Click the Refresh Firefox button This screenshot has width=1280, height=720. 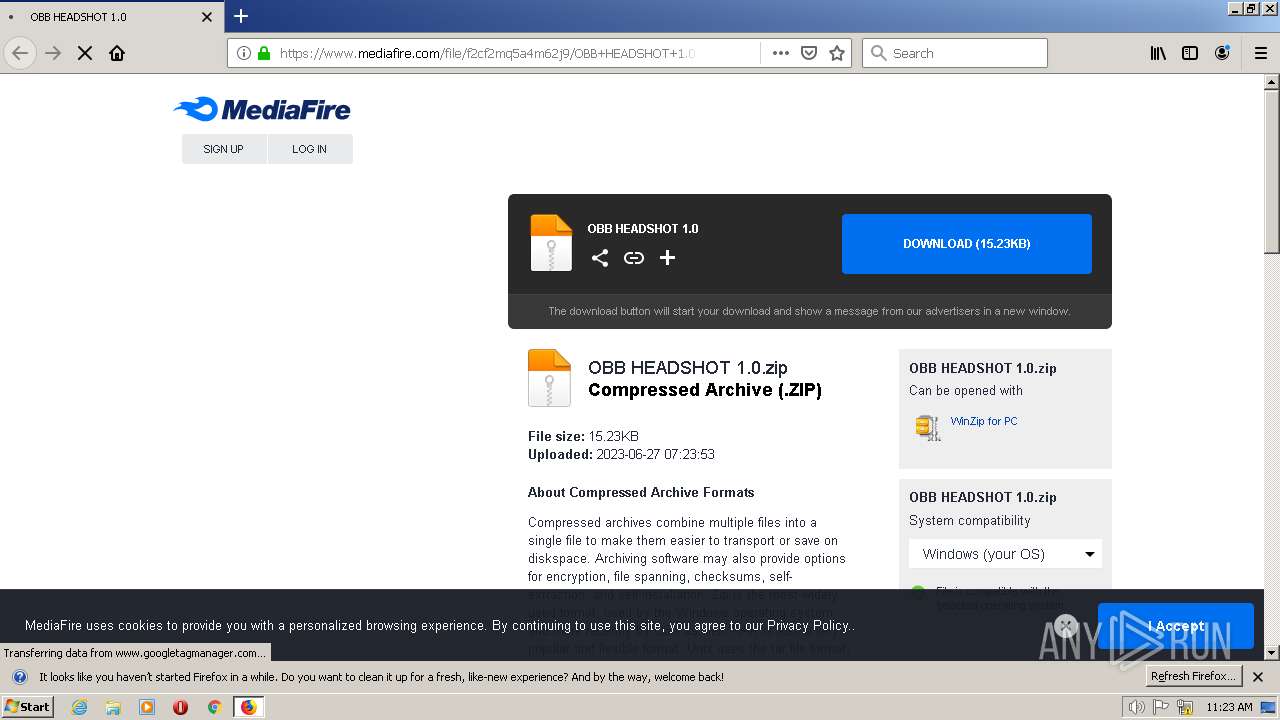coord(1193,677)
